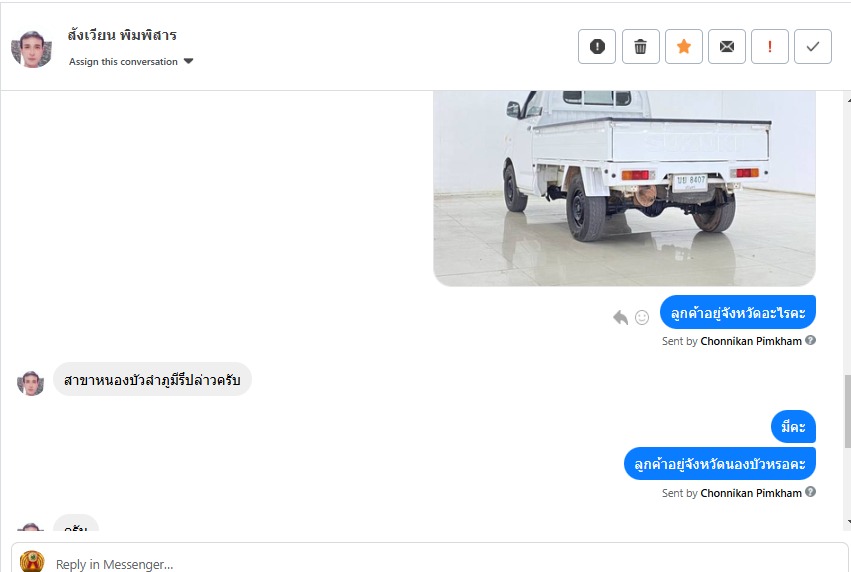Click the conversation vertical scrollbar thumb
This screenshot has height=572, width=851.
coord(847,411)
